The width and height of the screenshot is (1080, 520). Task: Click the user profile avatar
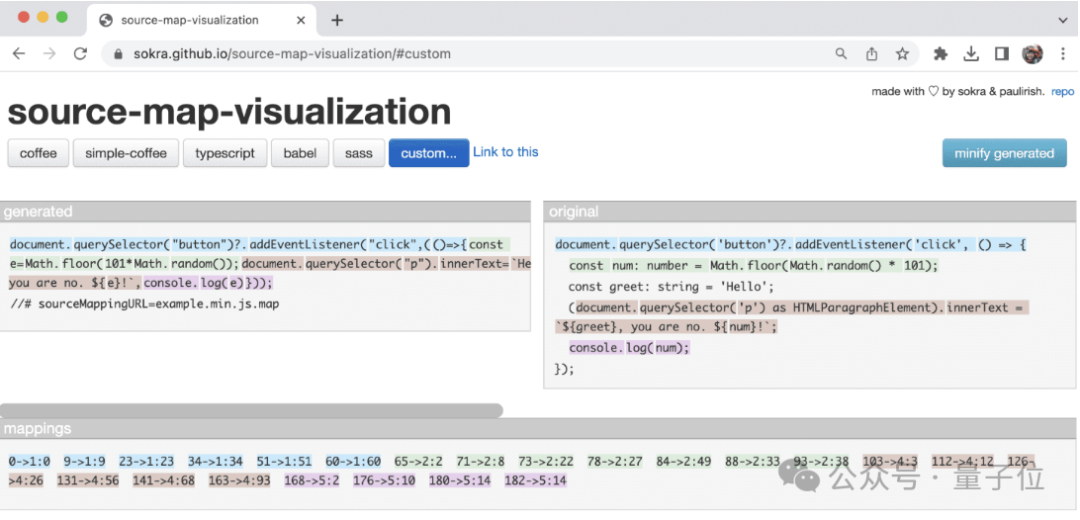[1032, 54]
